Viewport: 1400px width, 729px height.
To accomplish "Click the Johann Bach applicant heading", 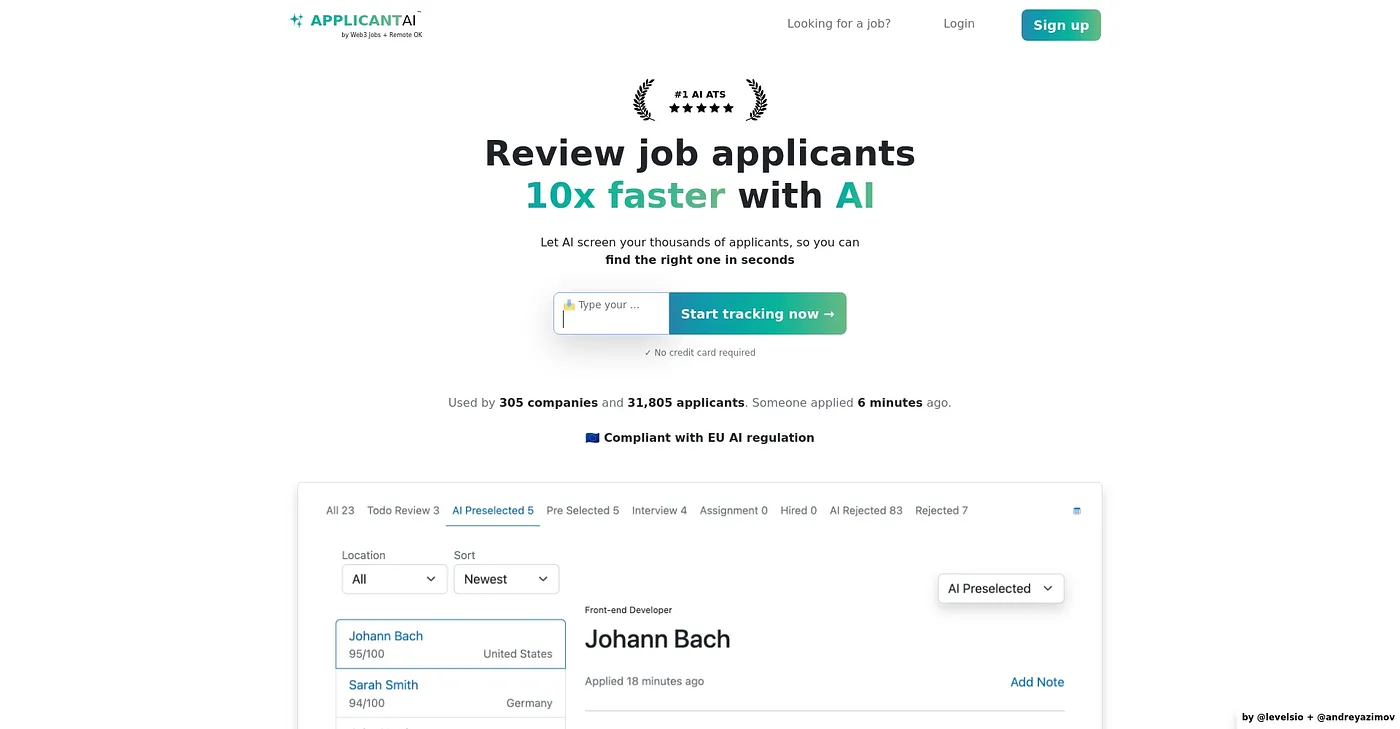I will point(657,640).
